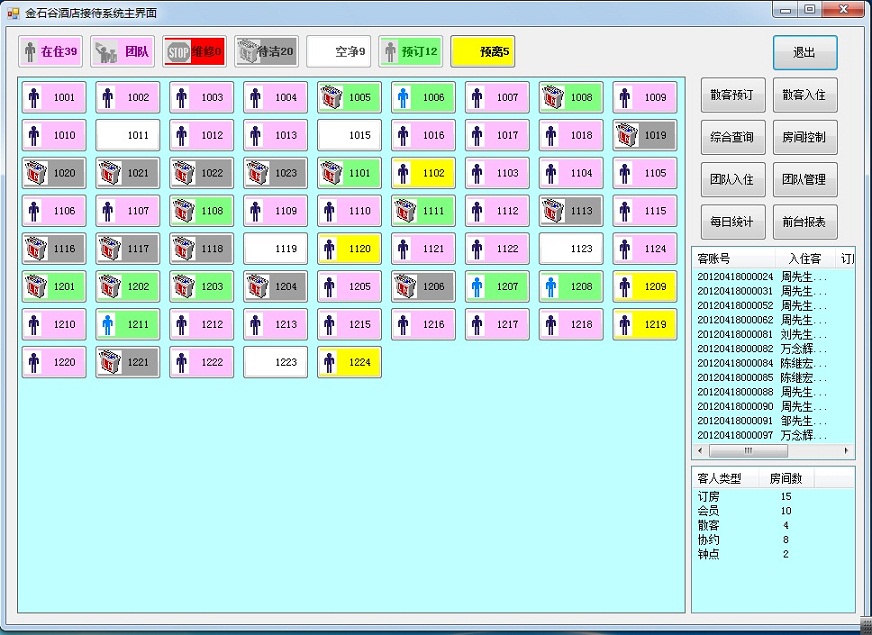Select dirty room 1204 bucket icon

point(257,286)
